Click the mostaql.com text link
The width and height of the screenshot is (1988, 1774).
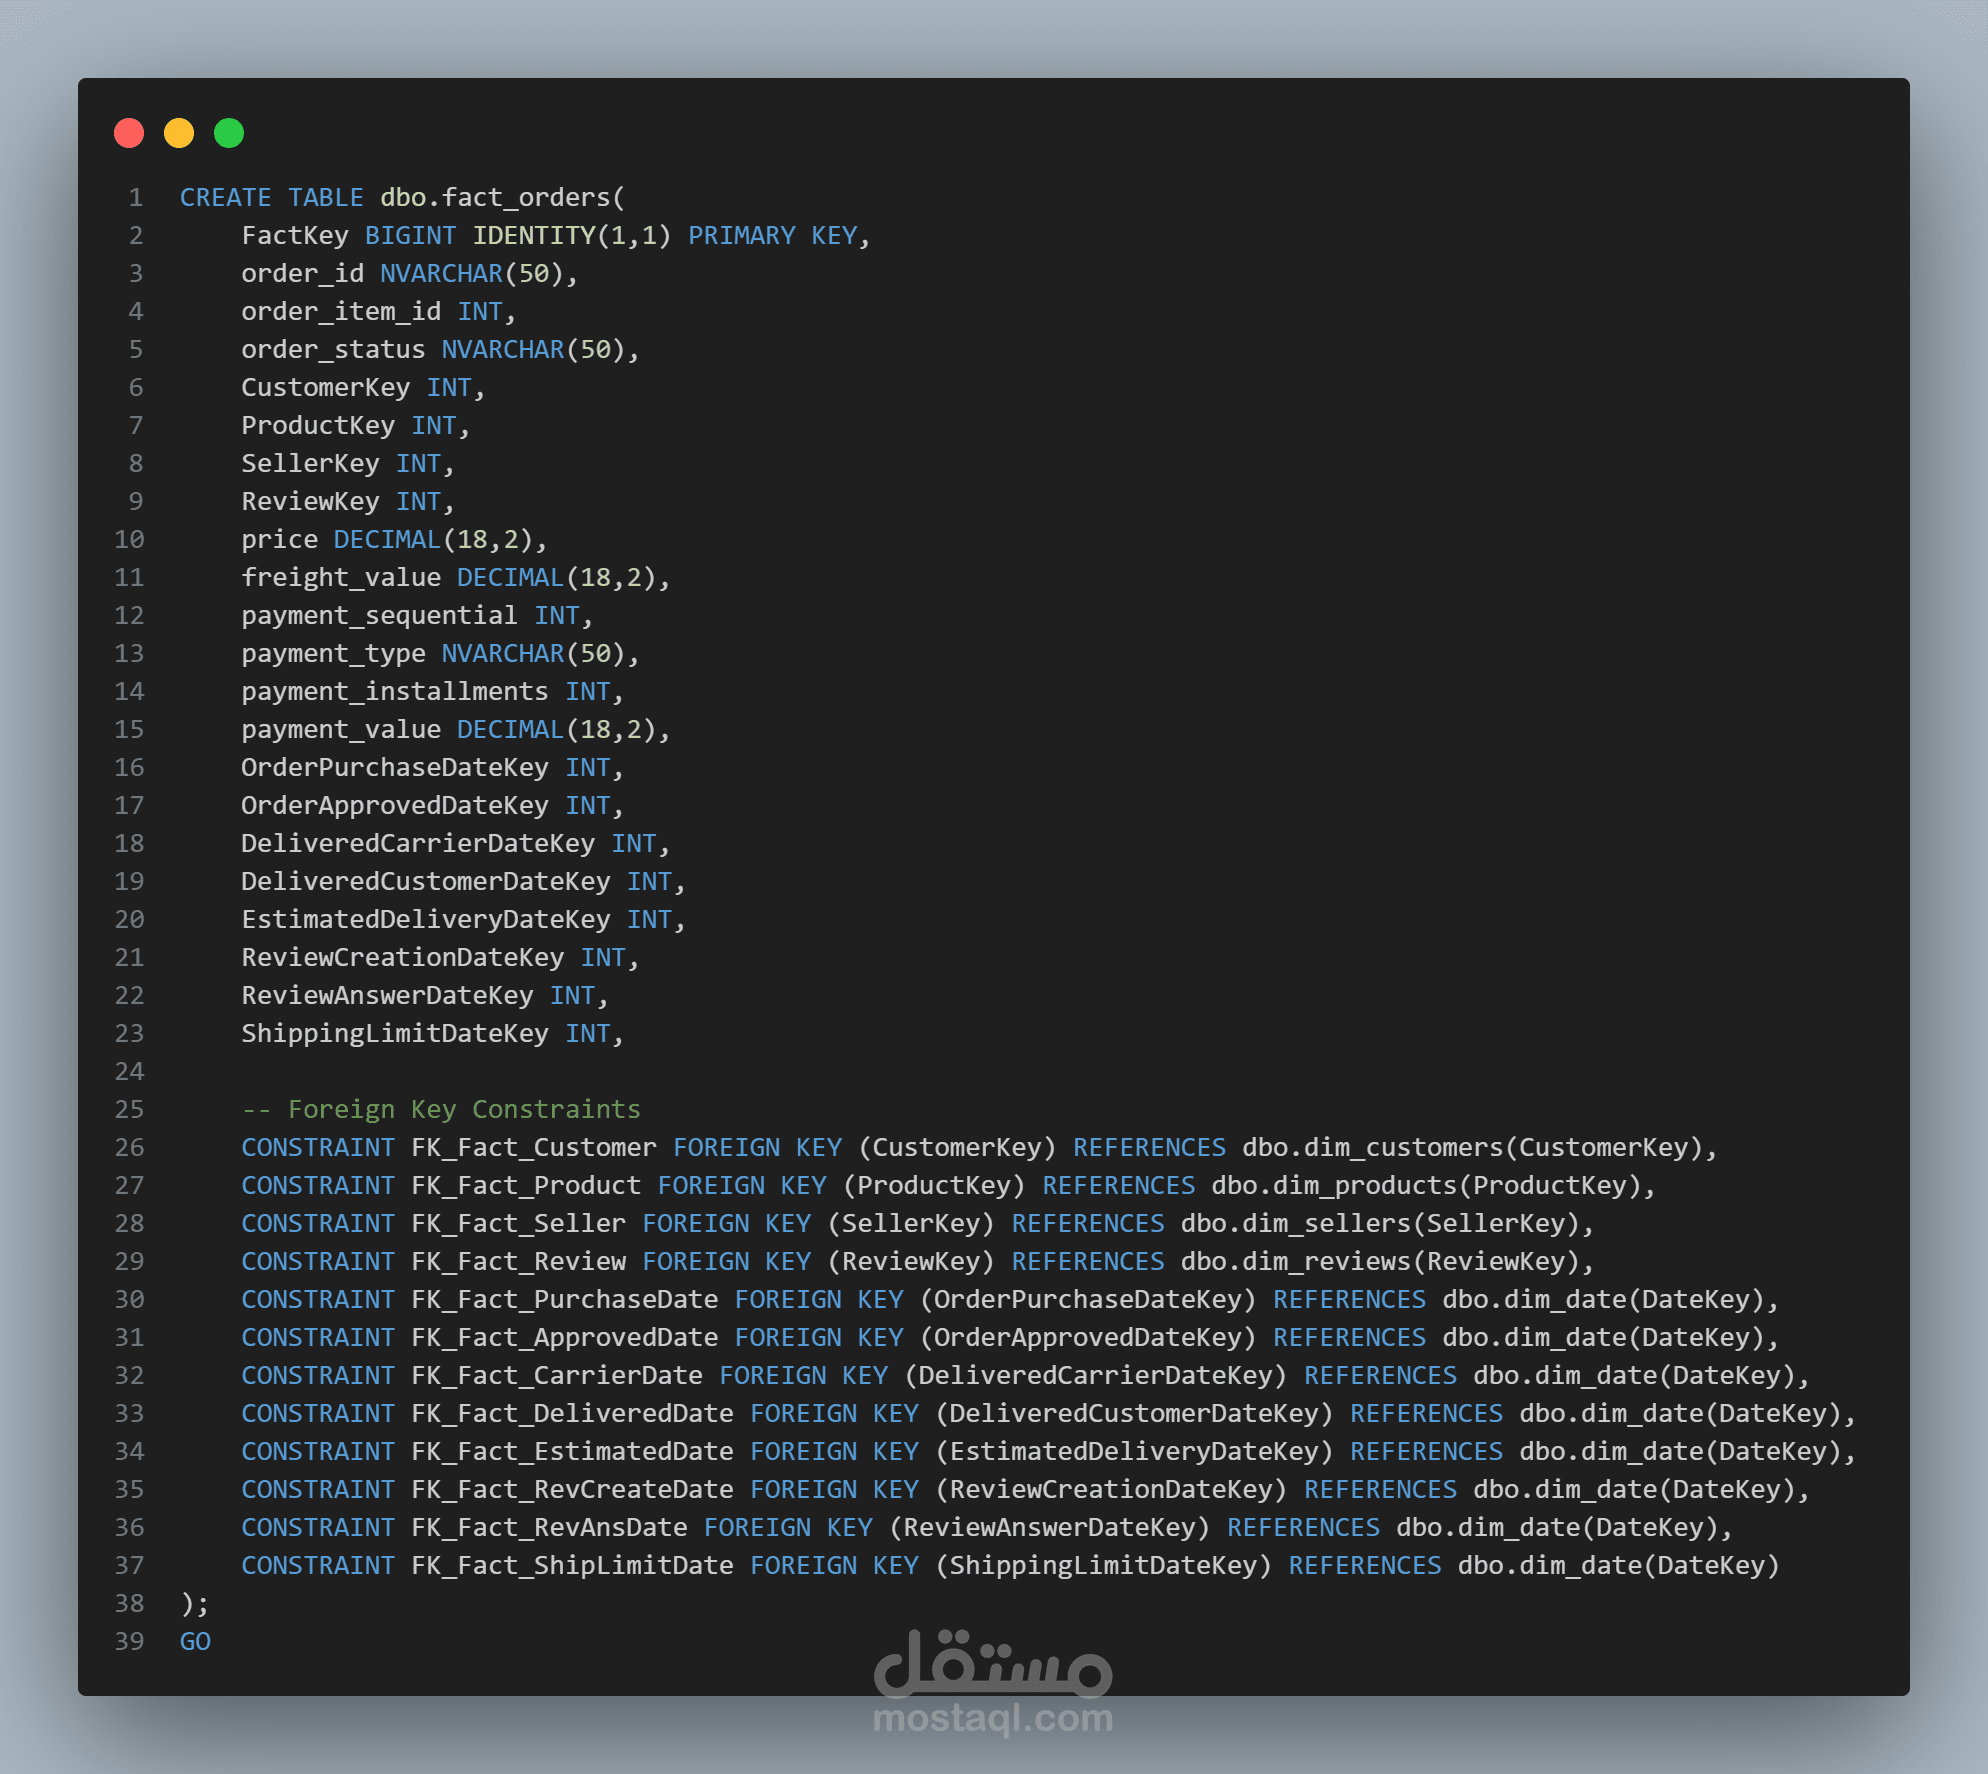tap(992, 1718)
